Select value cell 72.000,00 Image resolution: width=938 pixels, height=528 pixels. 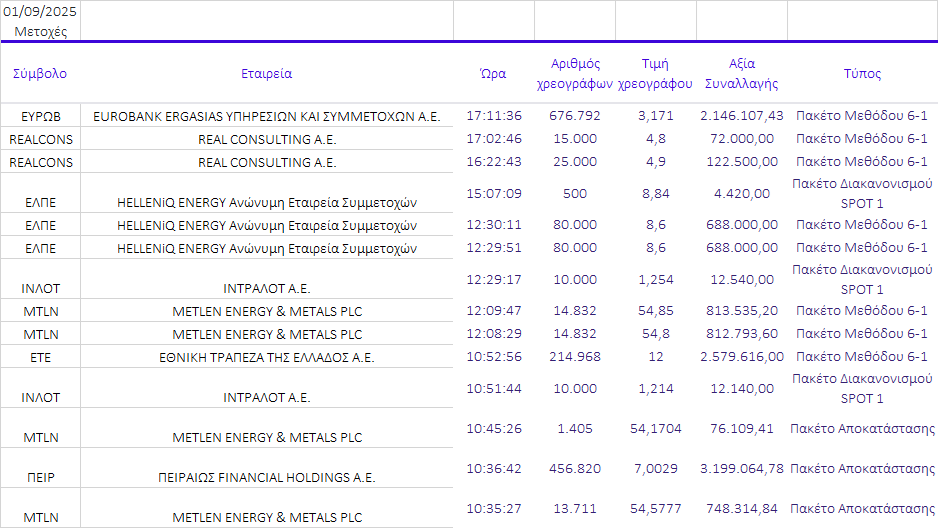[742, 139]
